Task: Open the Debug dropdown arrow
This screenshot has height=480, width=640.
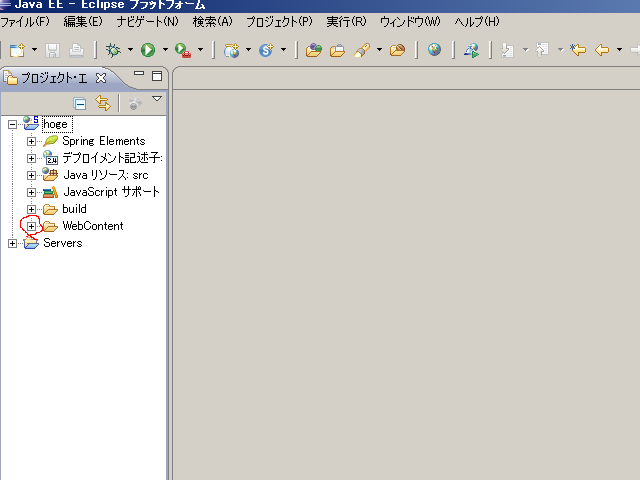Action: pos(130,50)
